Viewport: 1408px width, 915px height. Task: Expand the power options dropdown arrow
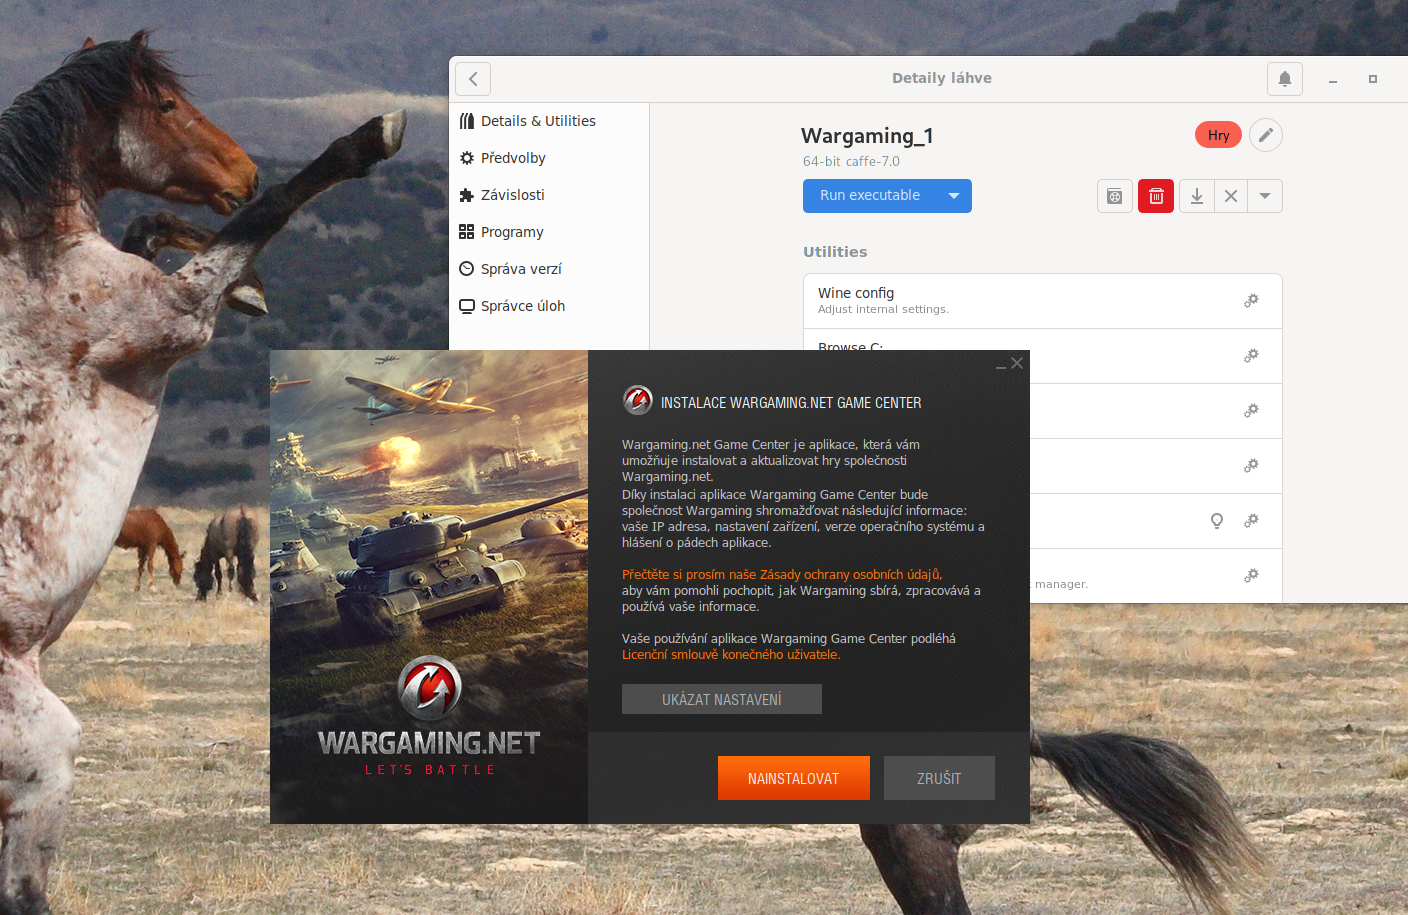click(x=1265, y=196)
